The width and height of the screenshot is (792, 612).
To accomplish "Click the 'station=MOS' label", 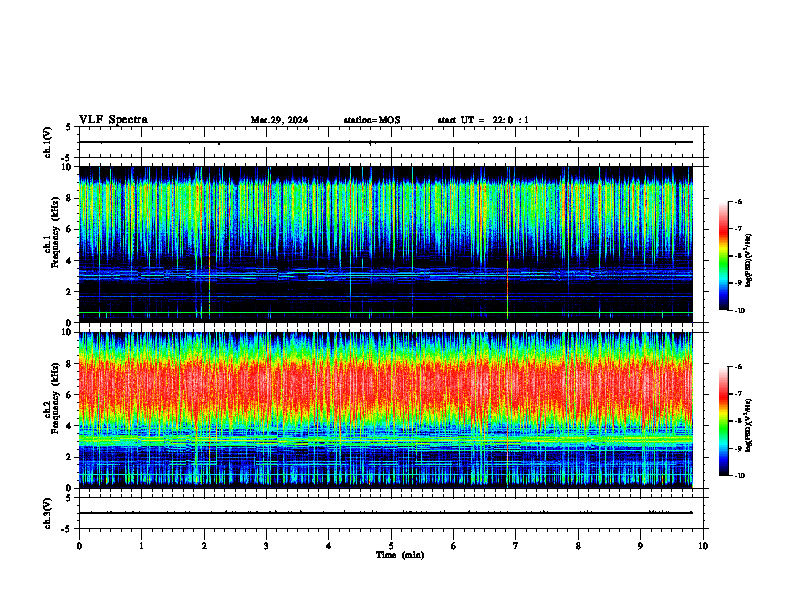I will [x=372, y=120].
